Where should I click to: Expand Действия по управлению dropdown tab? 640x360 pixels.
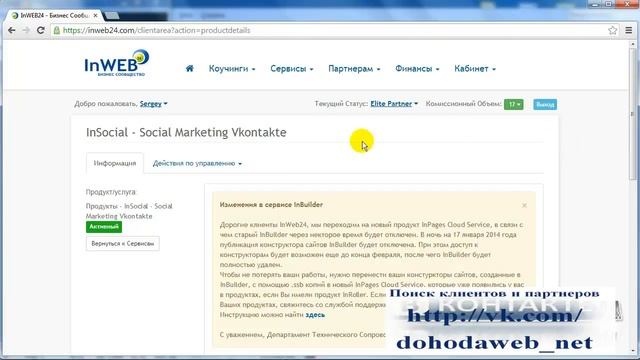(197, 163)
